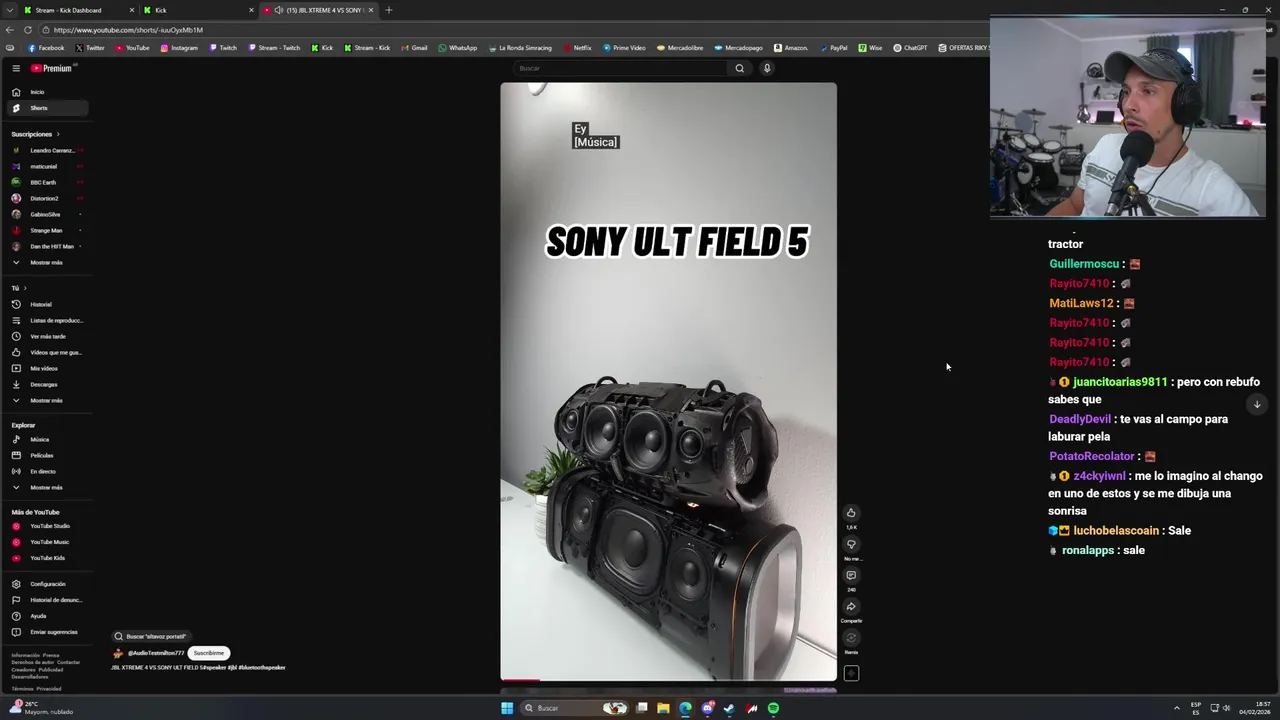Click the YouTube Premium logo
Viewport: 1280px width, 720px height.
pyautogui.click(x=53, y=68)
